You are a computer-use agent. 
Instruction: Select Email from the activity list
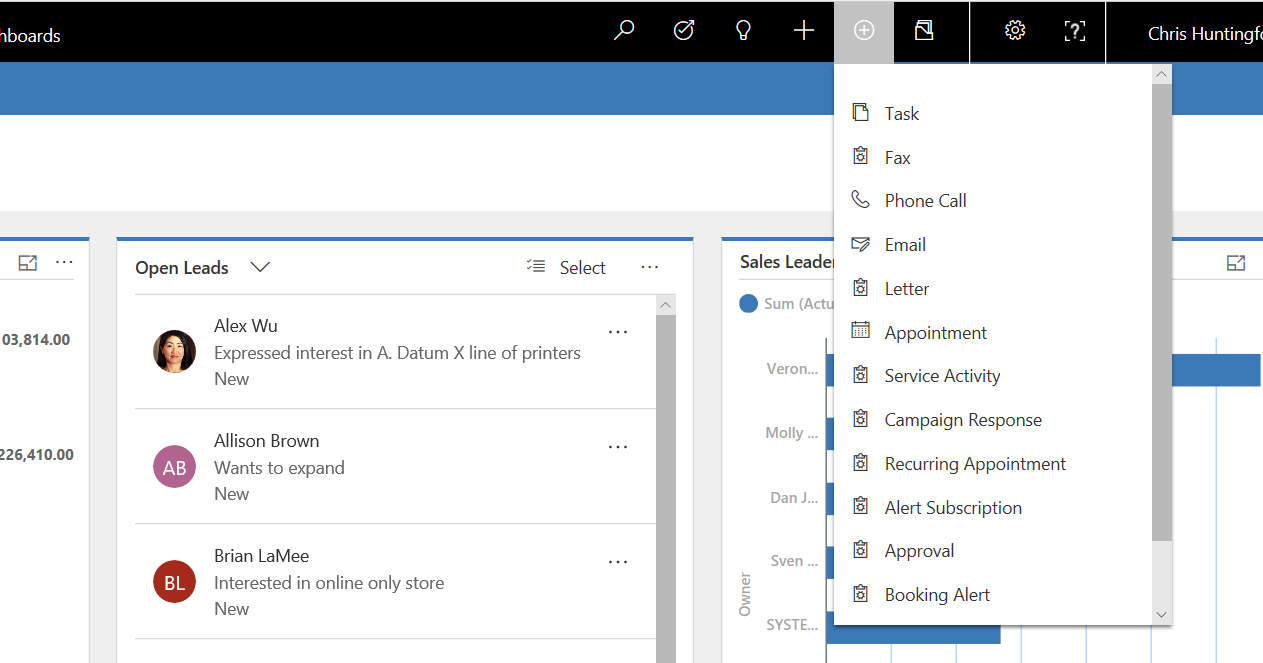[x=905, y=245]
